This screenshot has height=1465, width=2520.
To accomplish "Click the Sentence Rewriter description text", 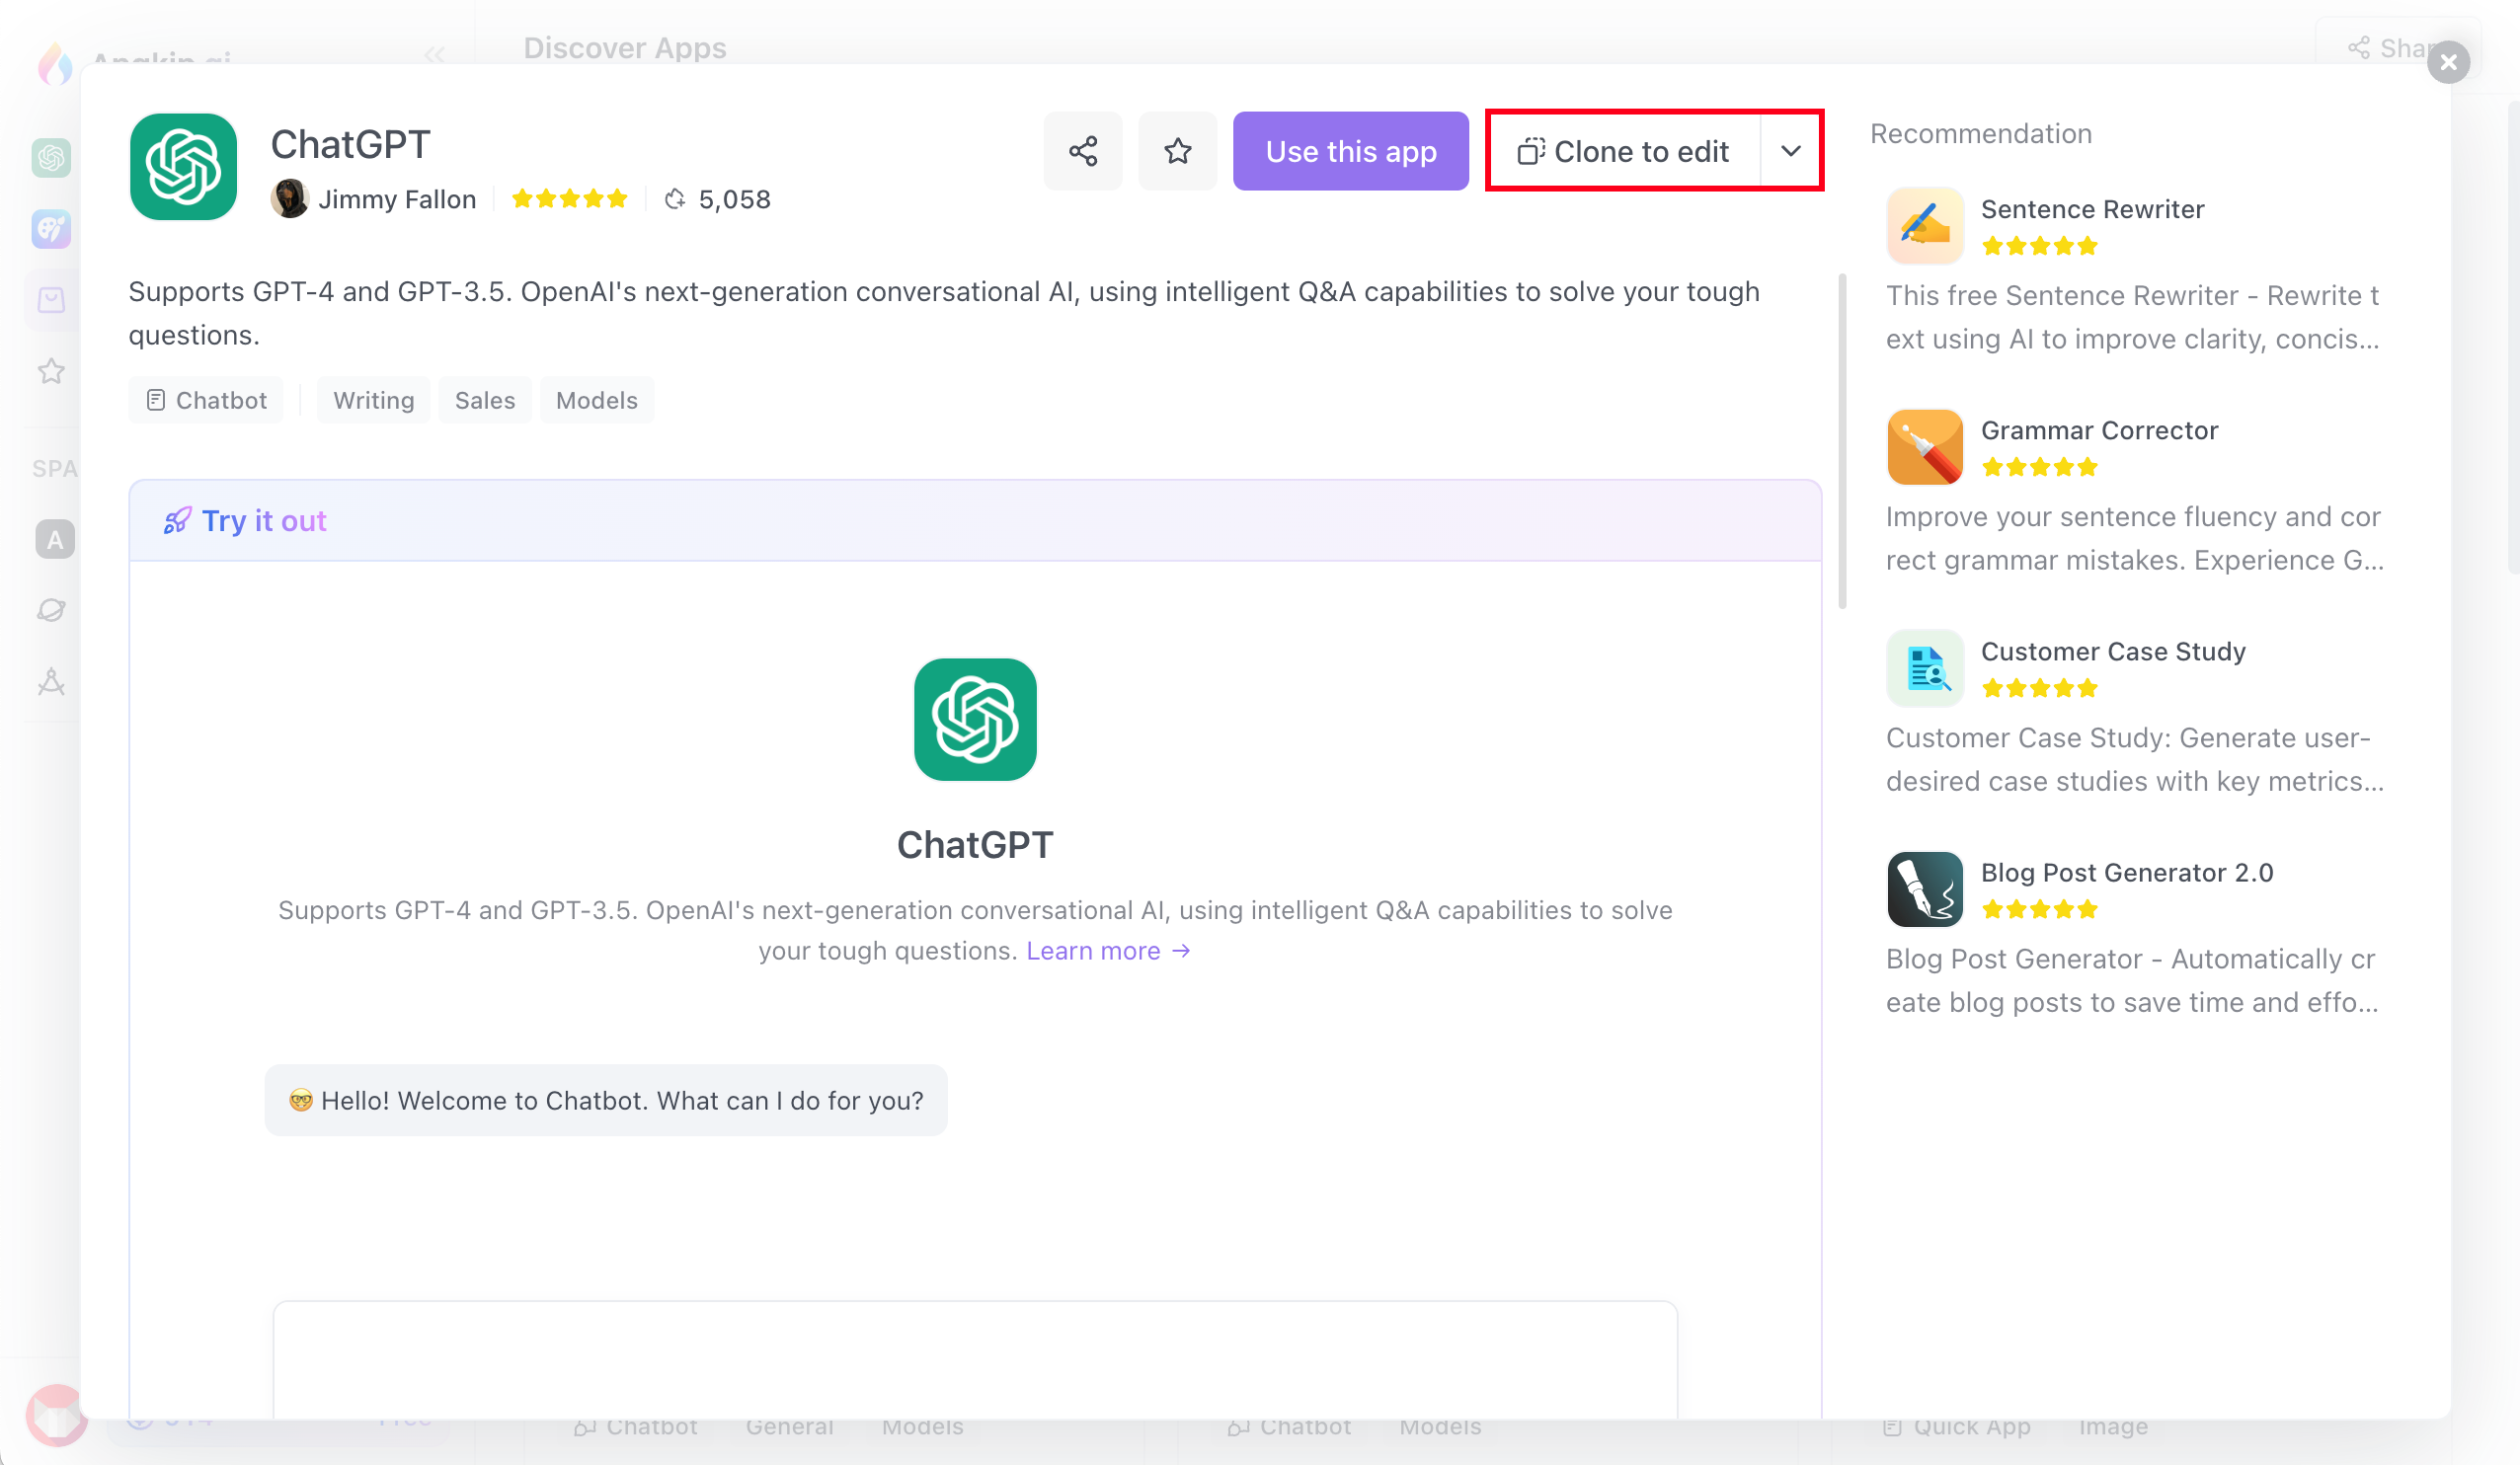I will (2133, 317).
